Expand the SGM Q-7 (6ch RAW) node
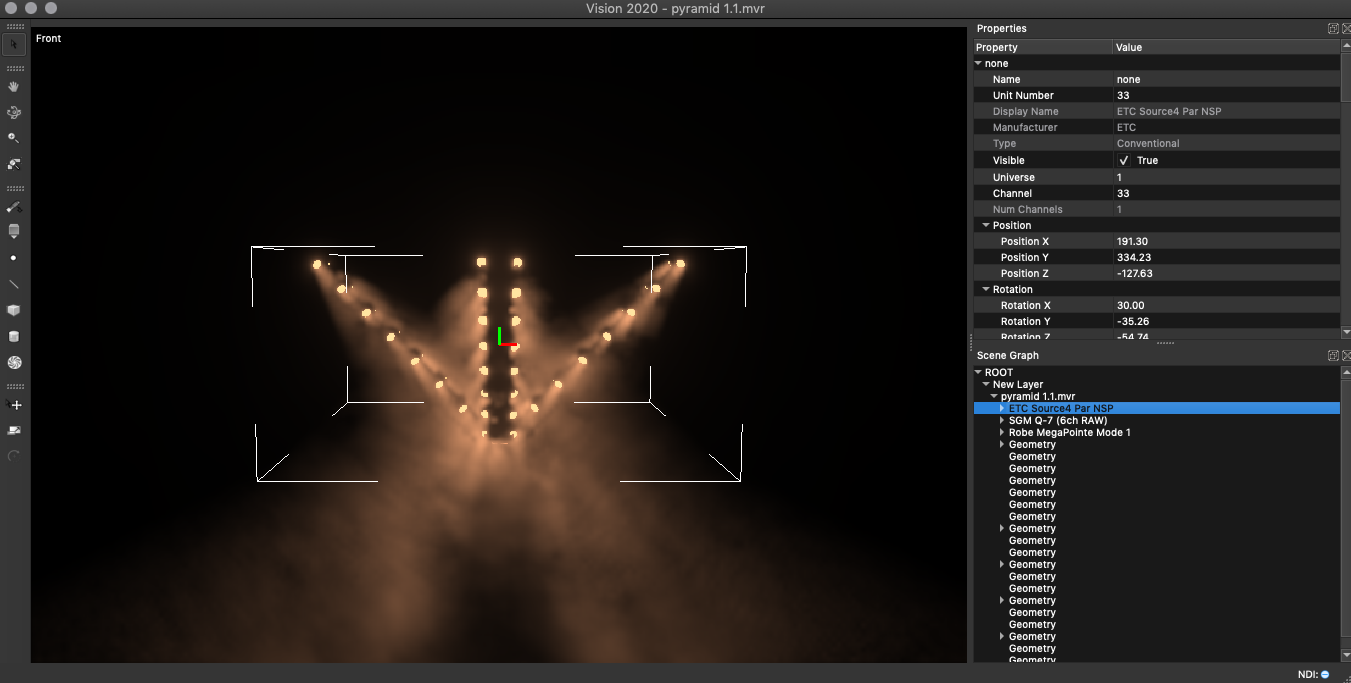The width and height of the screenshot is (1351, 683). click(x=1001, y=421)
